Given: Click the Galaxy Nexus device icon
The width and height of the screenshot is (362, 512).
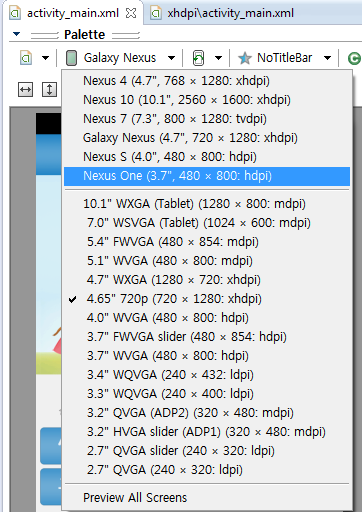Looking at the screenshot, I should (x=71, y=58).
